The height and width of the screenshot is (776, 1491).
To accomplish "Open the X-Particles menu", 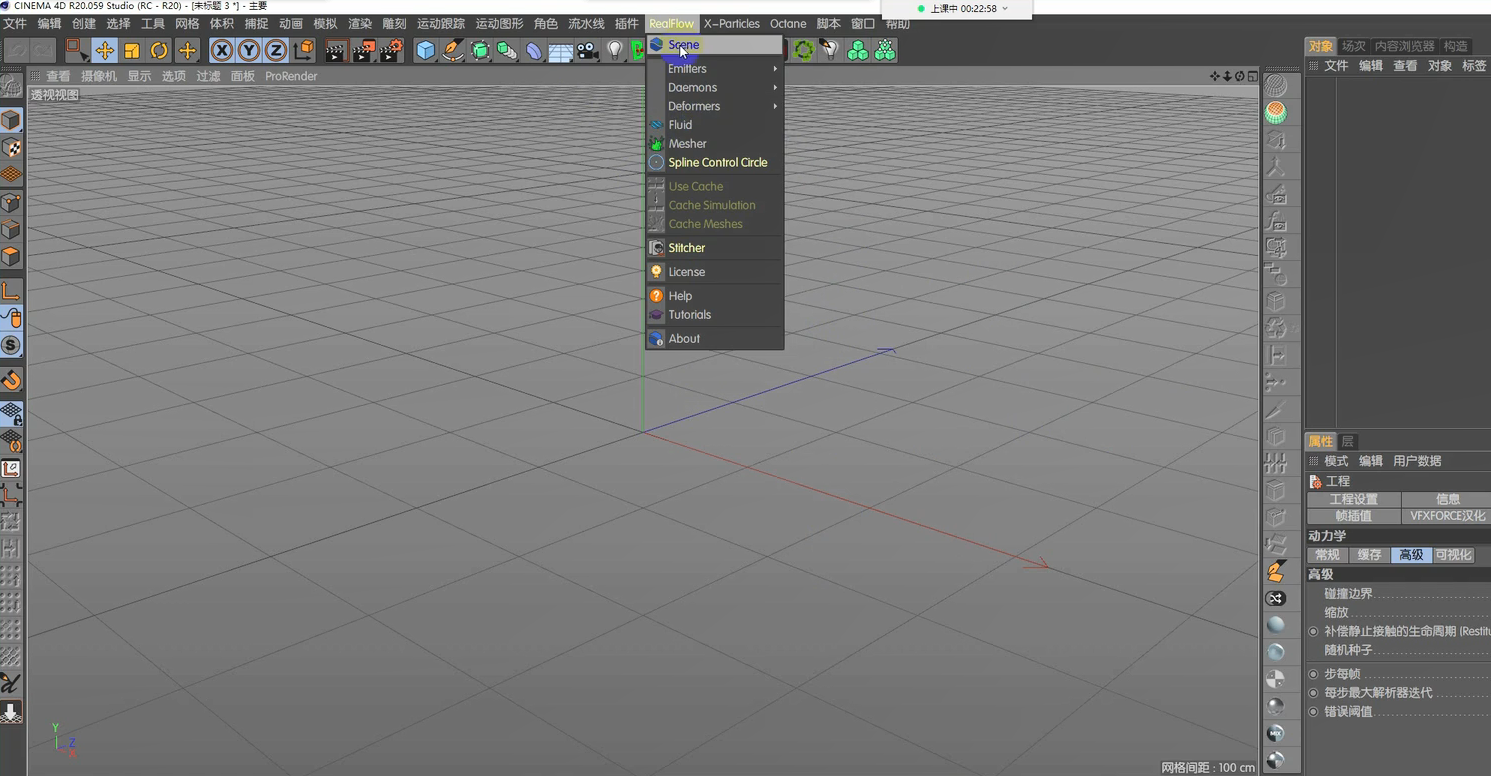I will 732,24.
